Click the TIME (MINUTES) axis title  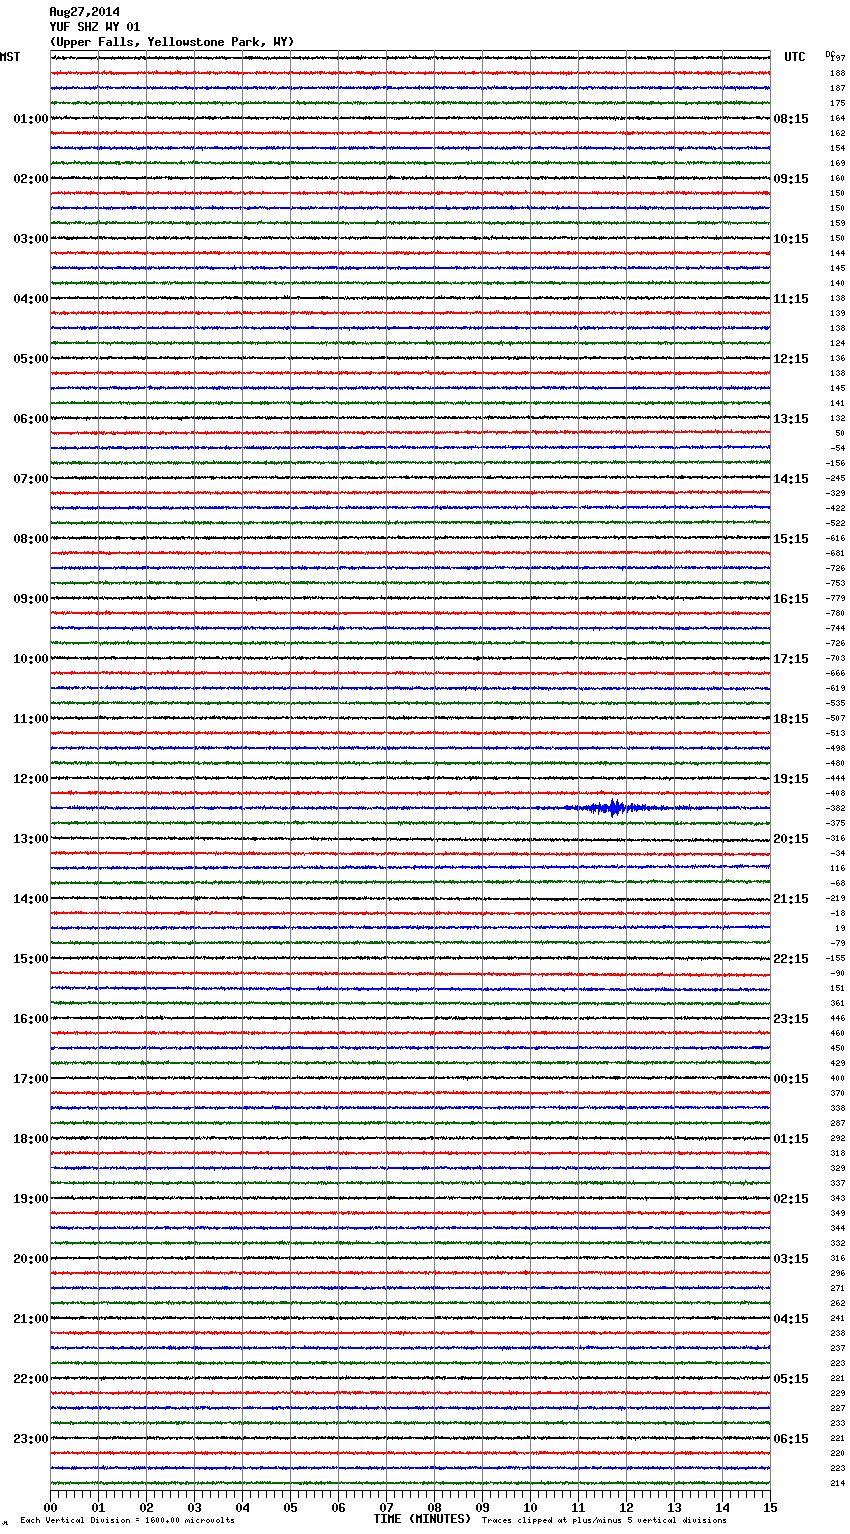(422, 1519)
